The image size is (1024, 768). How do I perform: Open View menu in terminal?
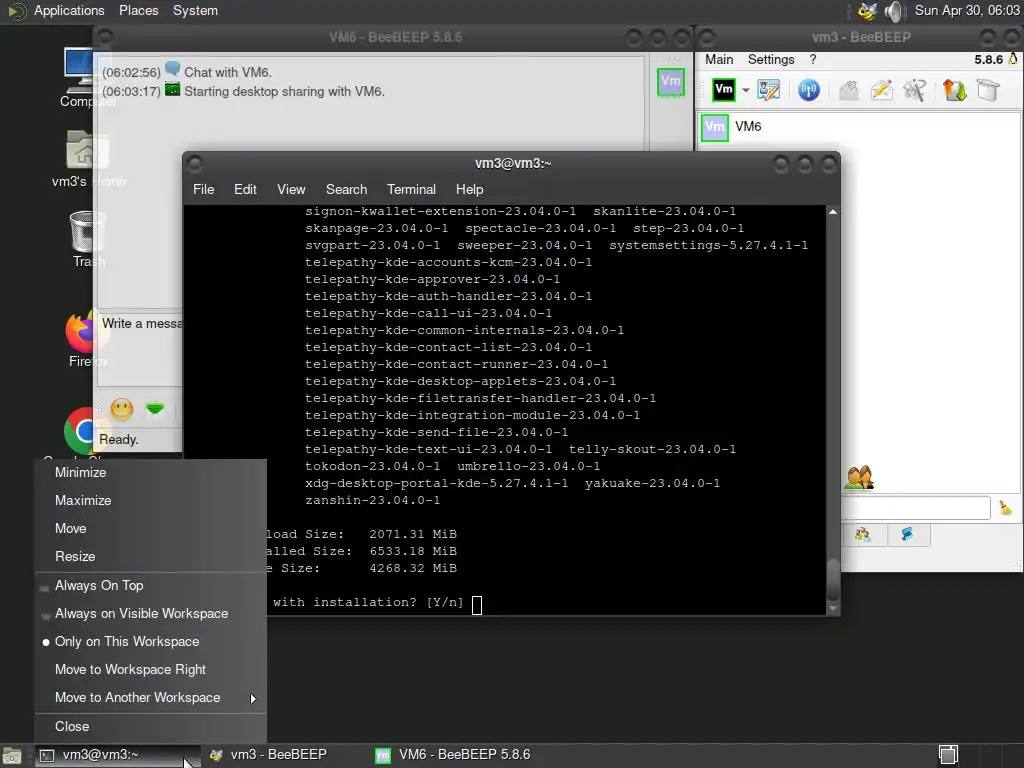tap(291, 189)
